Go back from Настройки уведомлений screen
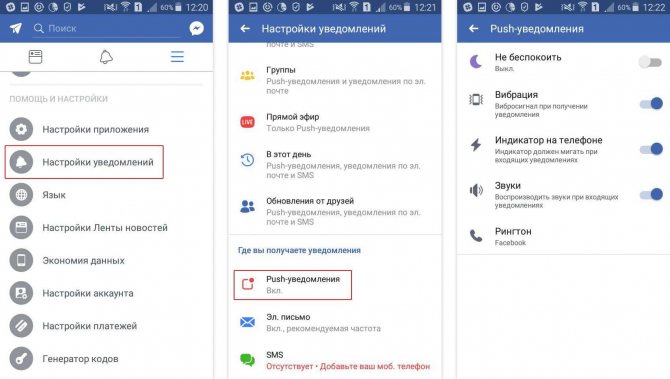 click(245, 29)
